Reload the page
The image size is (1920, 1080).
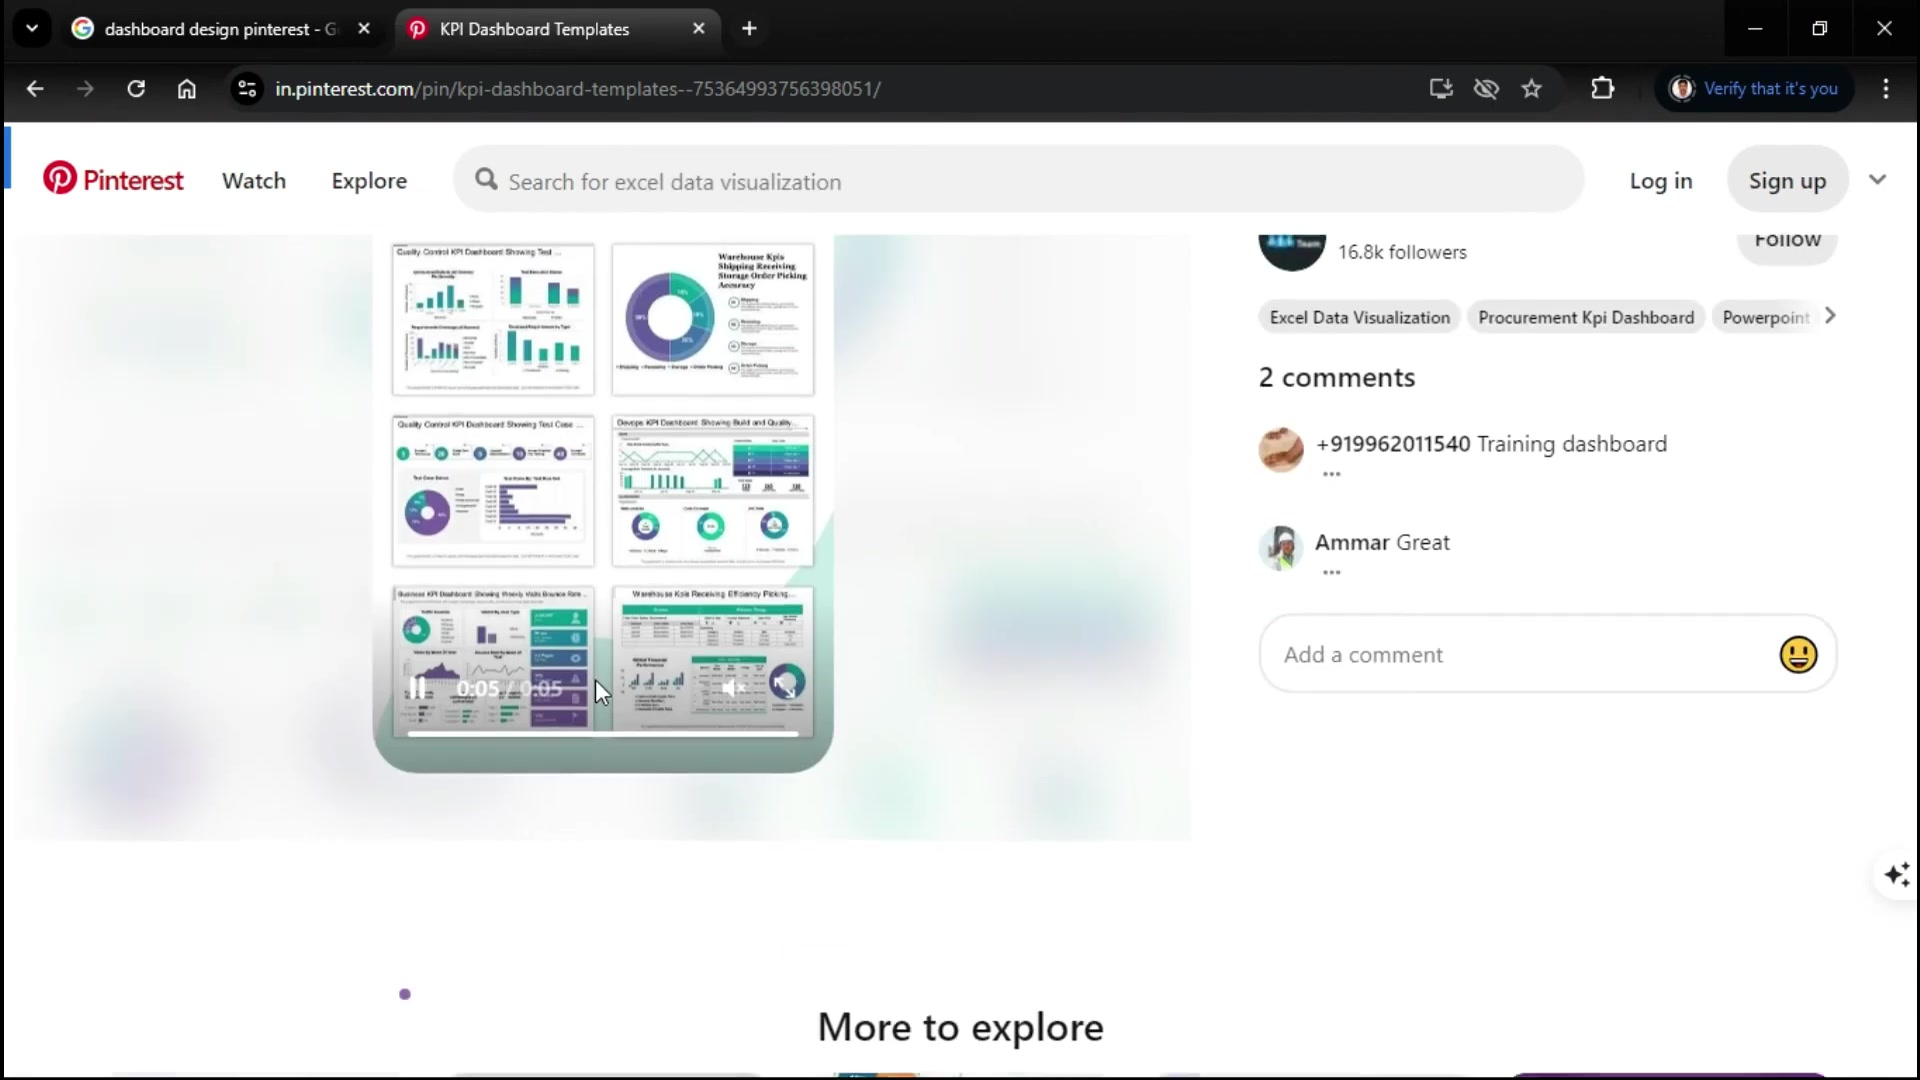(136, 89)
